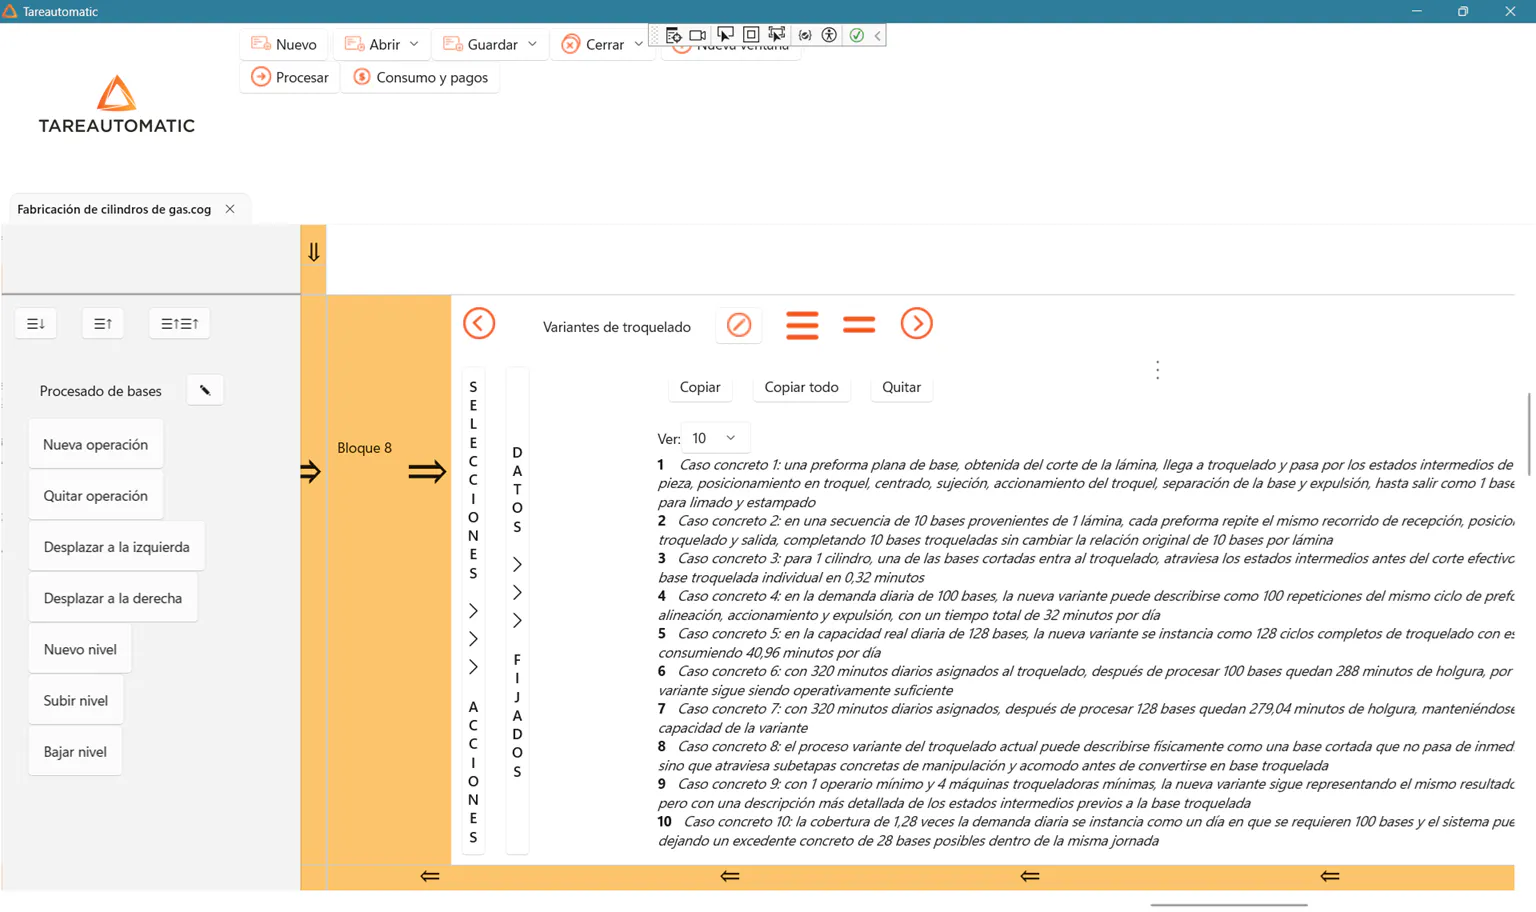Select list entry 7 'Caso concreto 7'
This screenshot has height=912, width=1536.
pos(1086,718)
